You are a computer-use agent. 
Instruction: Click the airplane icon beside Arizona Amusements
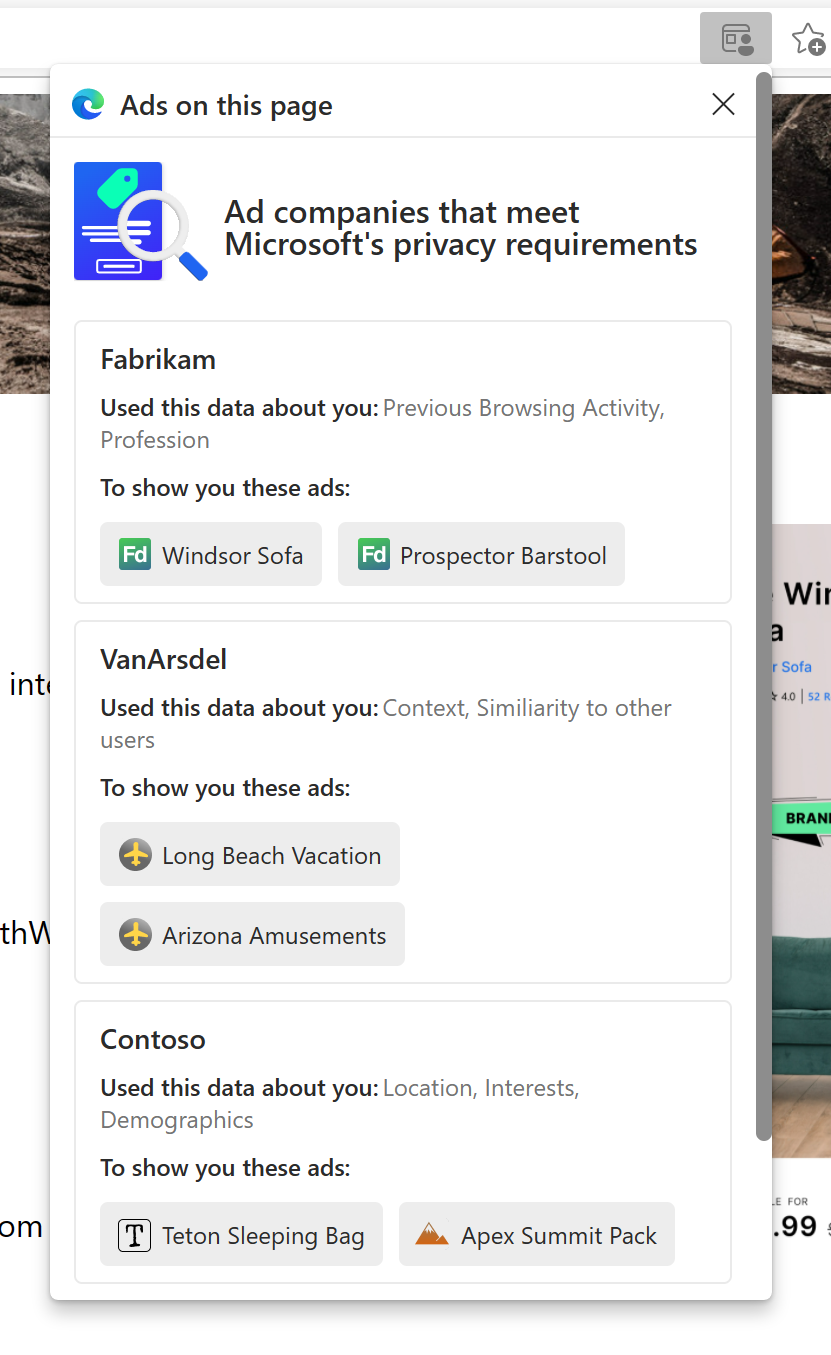(135, 935)
